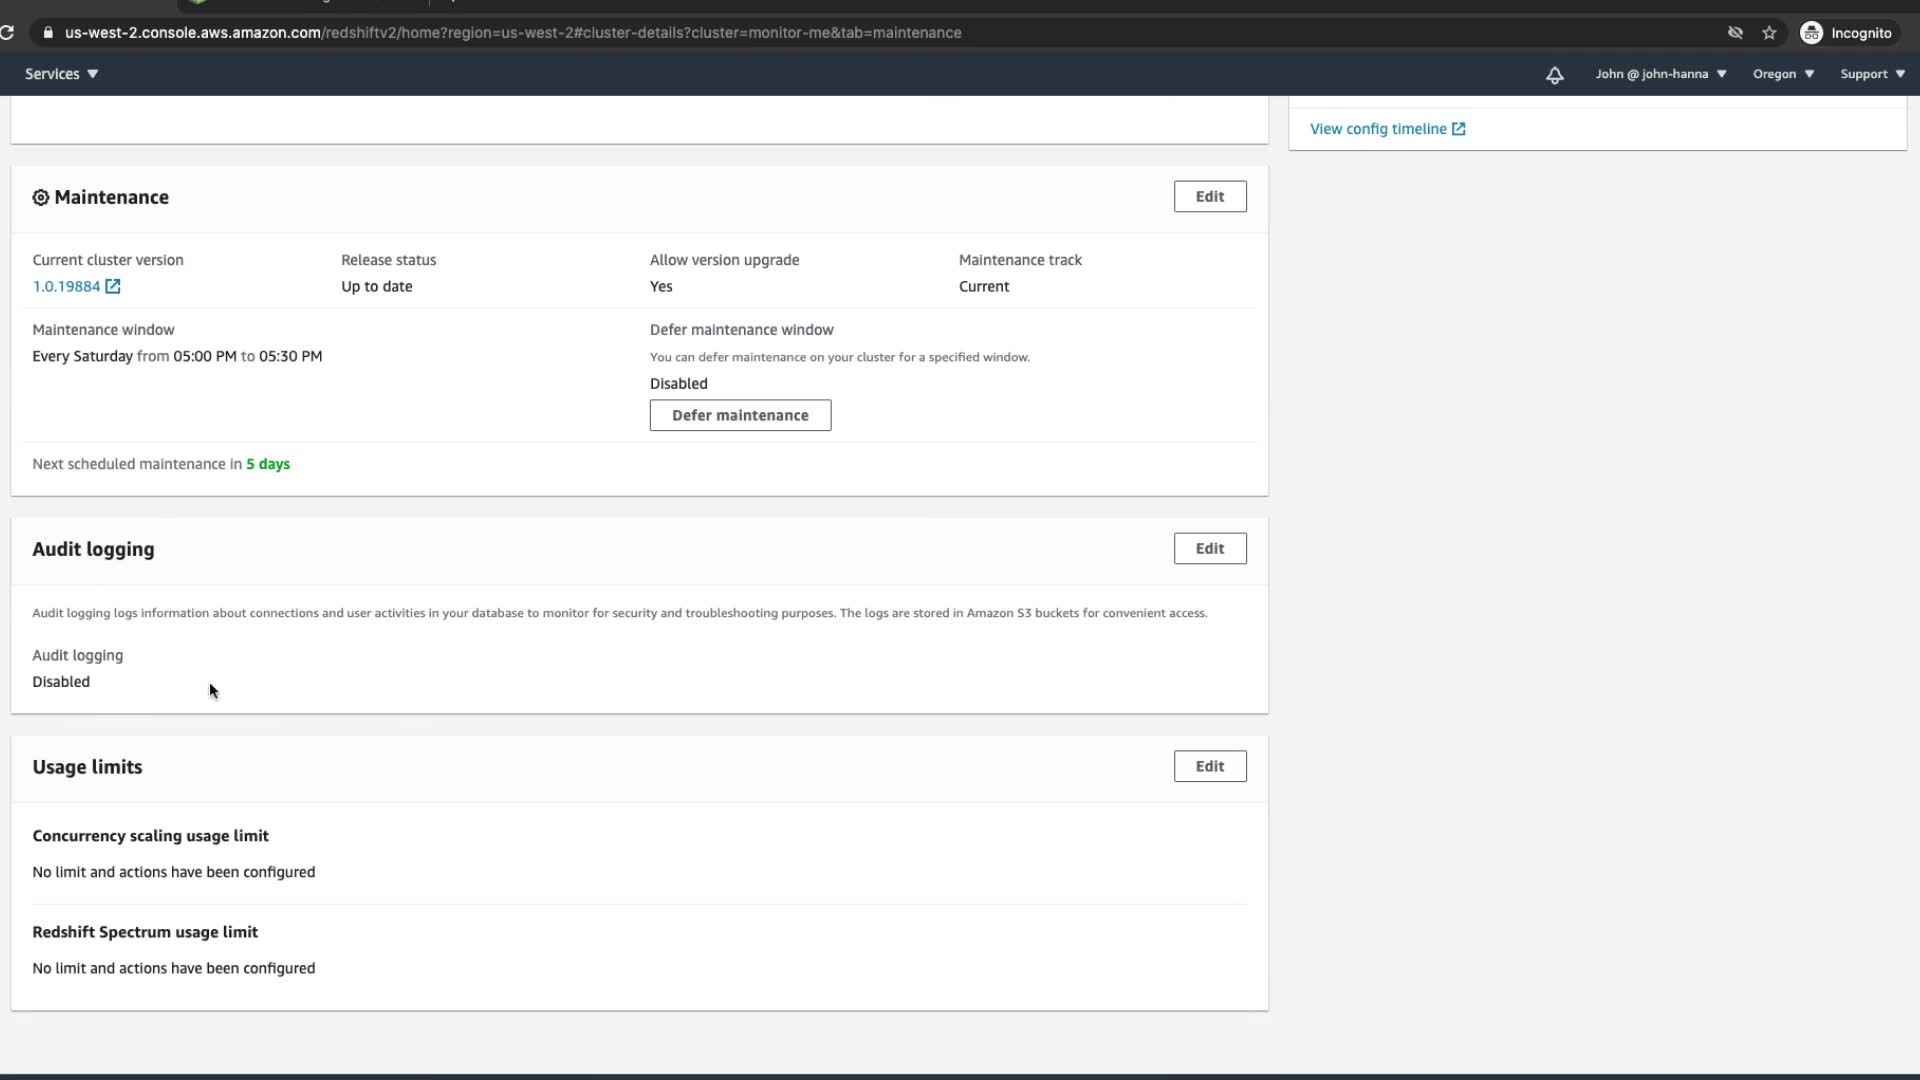Click the address bar padlock icon
The image size is (1920, 1080).
pyautogui.click(x=47, y=33)
